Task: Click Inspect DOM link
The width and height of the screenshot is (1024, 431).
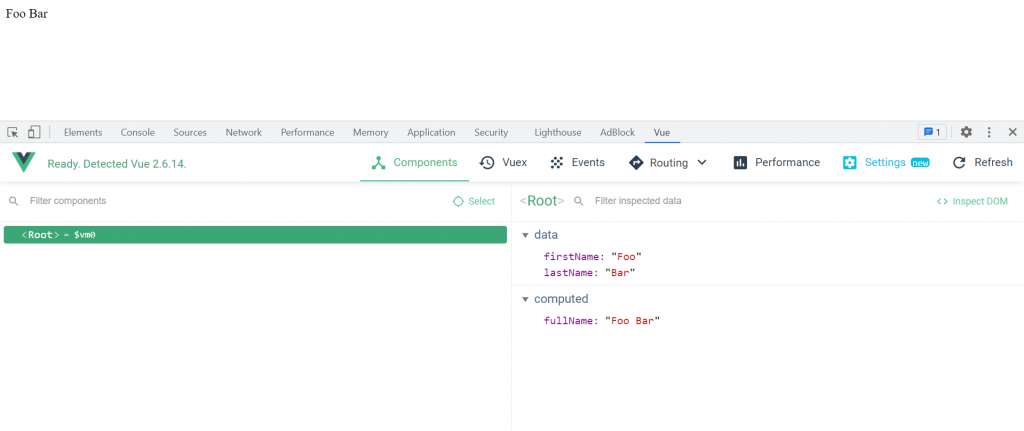Action: pyautogui.click(x=972, y=201)
